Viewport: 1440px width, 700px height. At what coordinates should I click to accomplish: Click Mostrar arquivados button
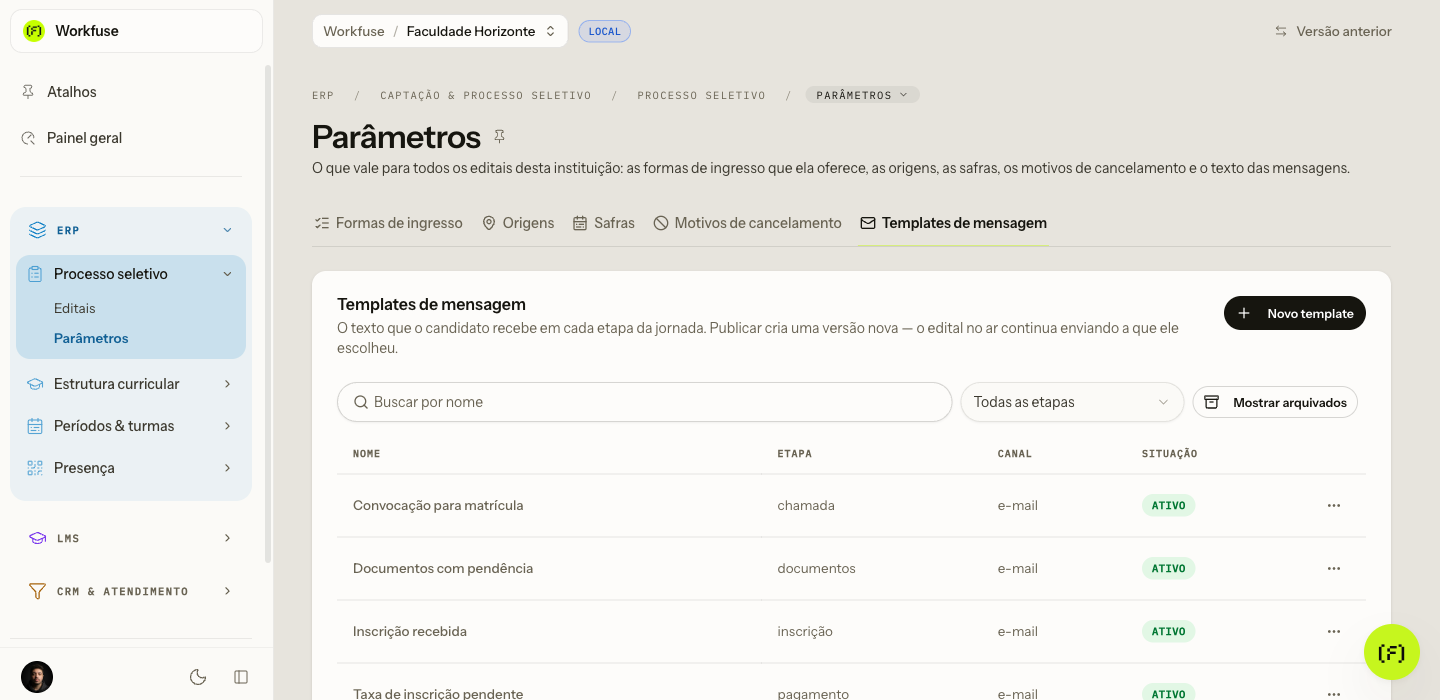click(1275, 402)
